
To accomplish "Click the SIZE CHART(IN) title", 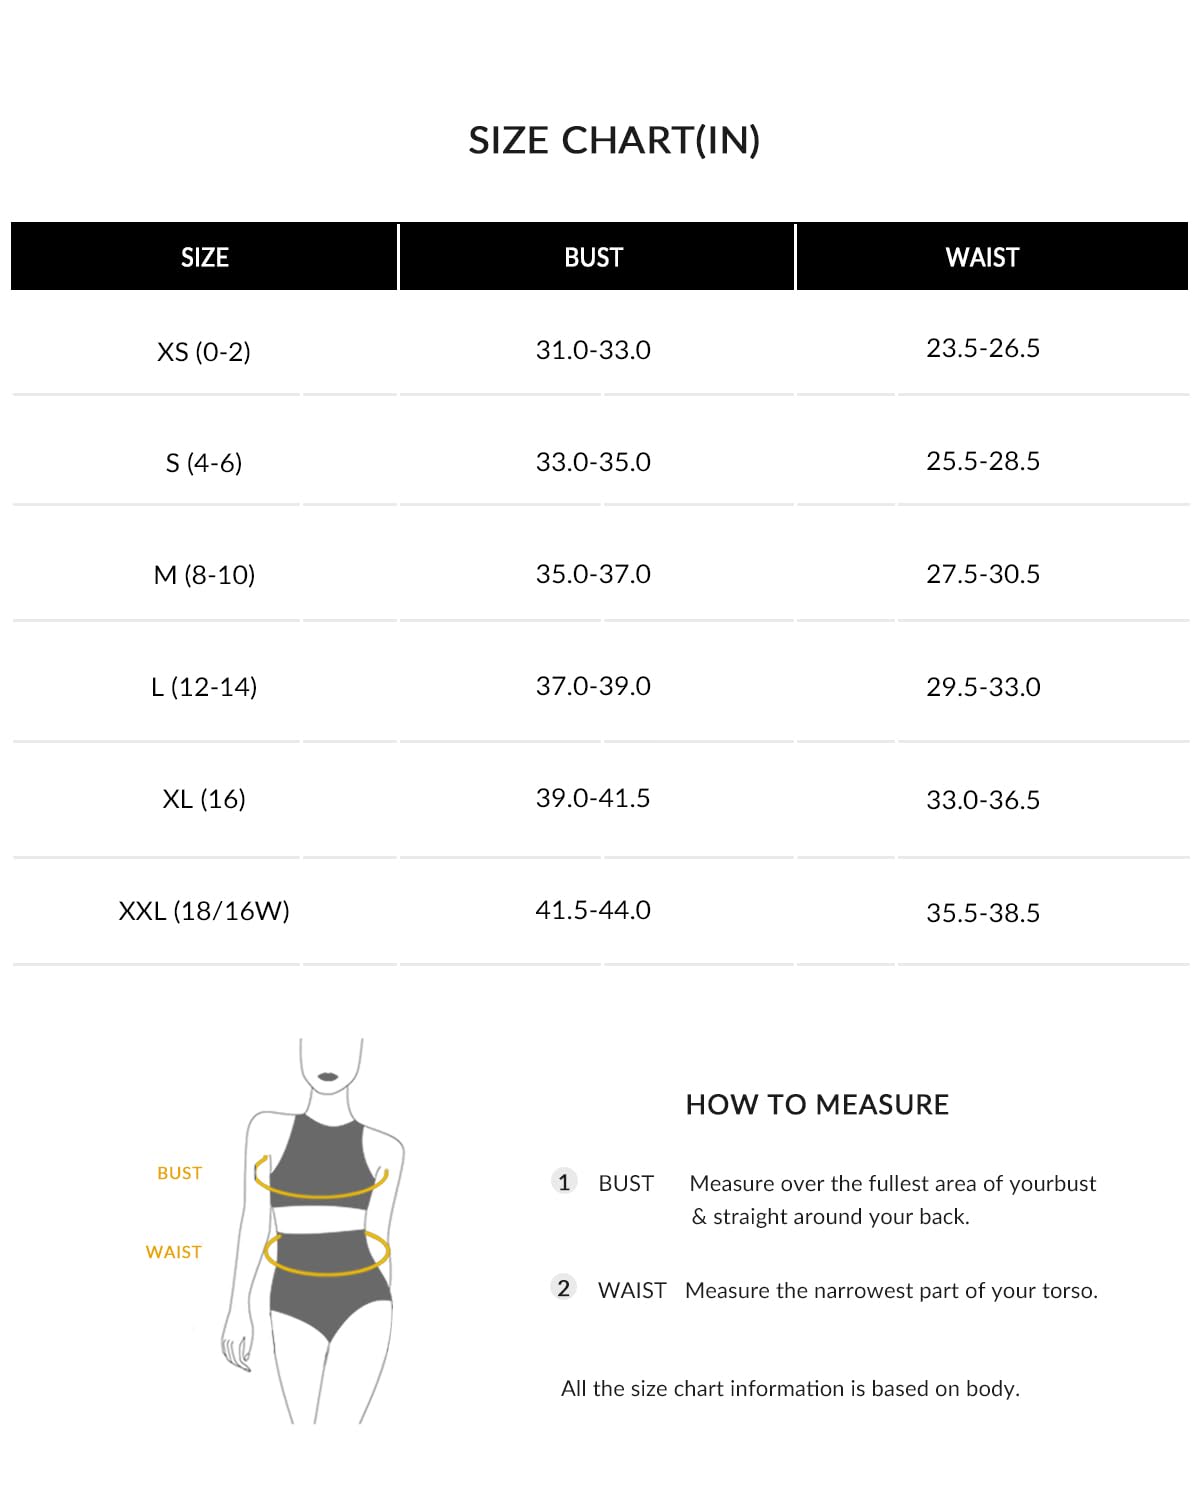I will (614, 140).
